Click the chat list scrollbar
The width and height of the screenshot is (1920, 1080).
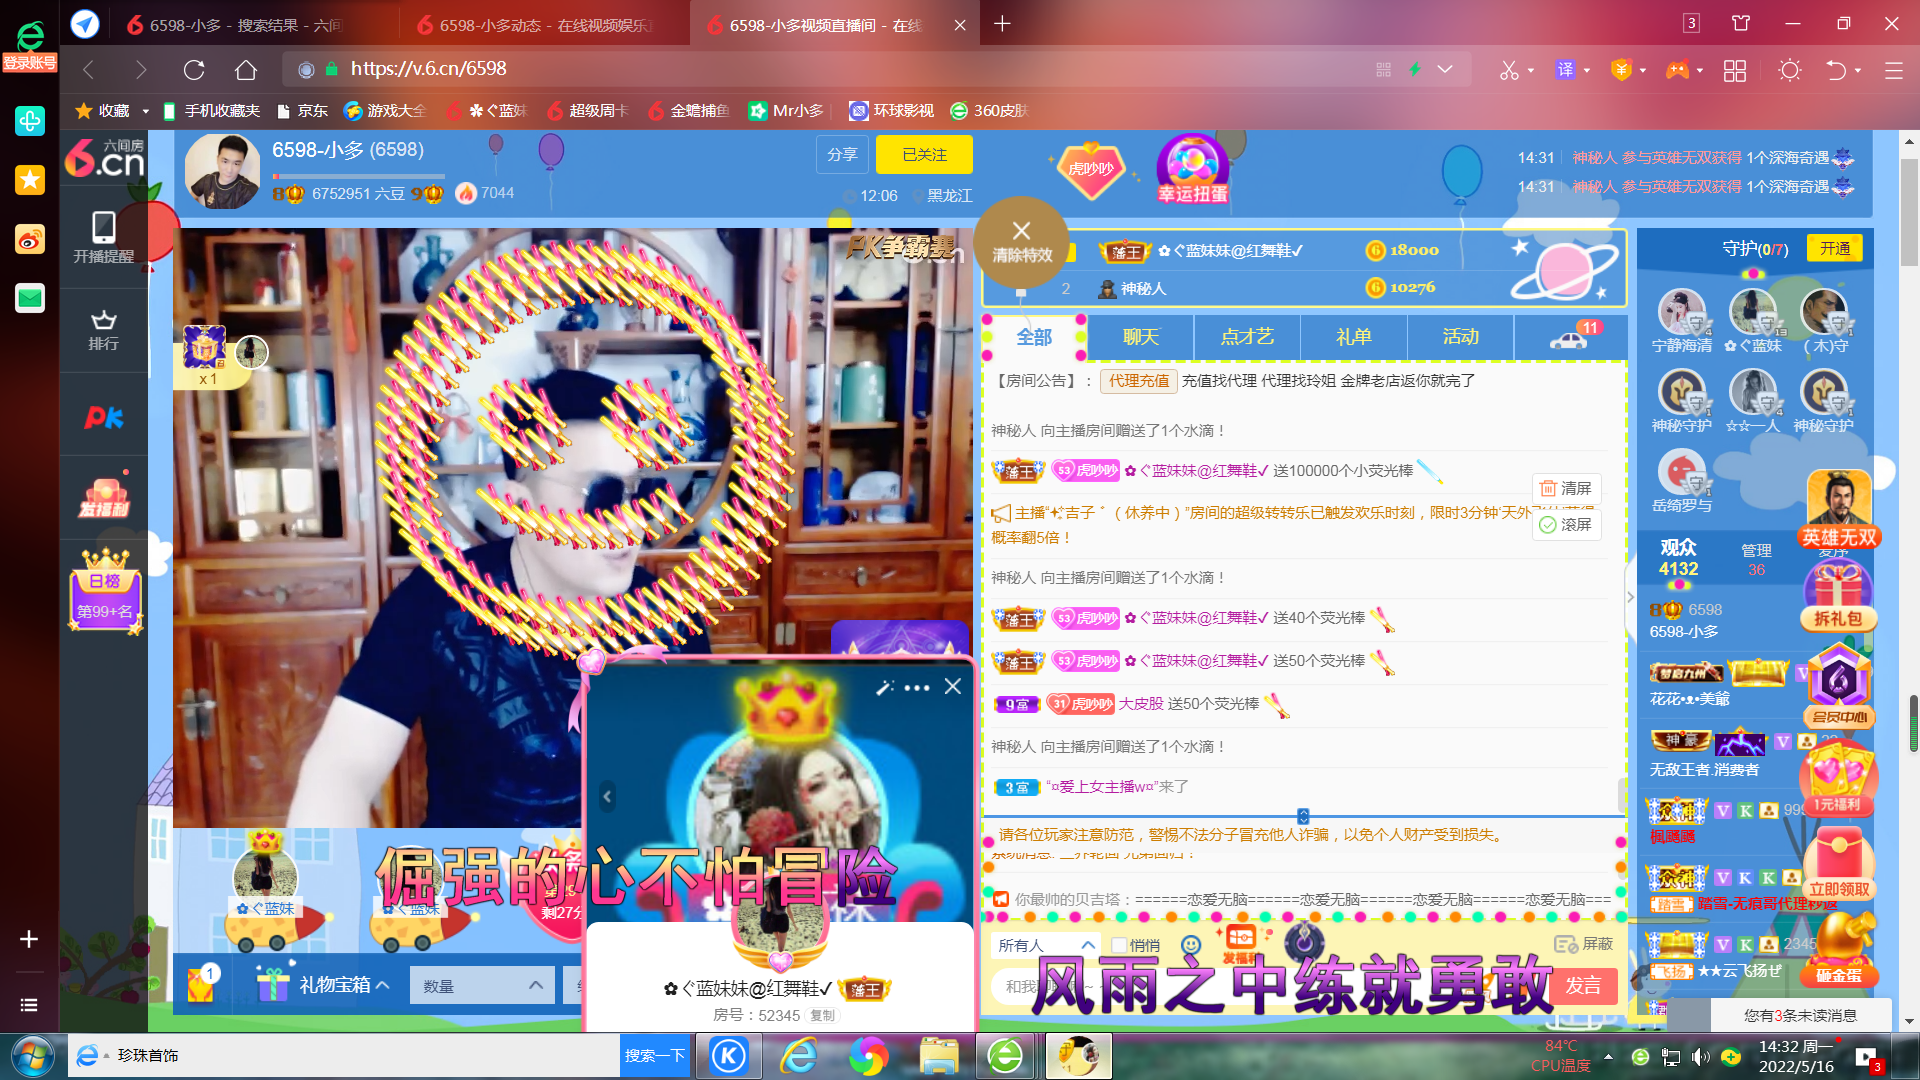click(x=1621, y=796)
